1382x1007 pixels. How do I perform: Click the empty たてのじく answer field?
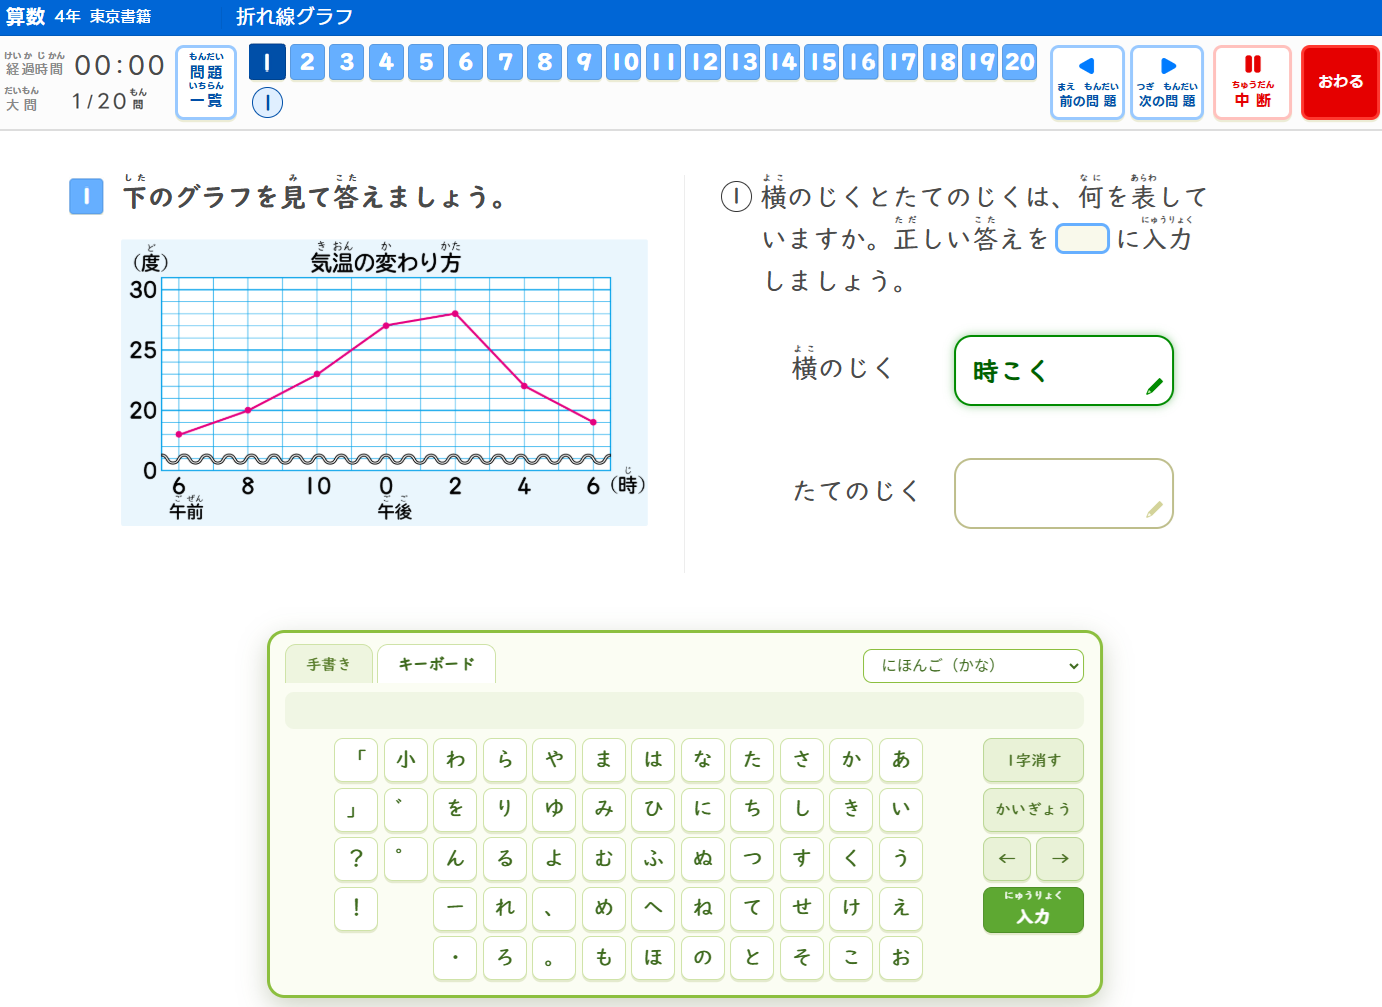(1063, 493)
